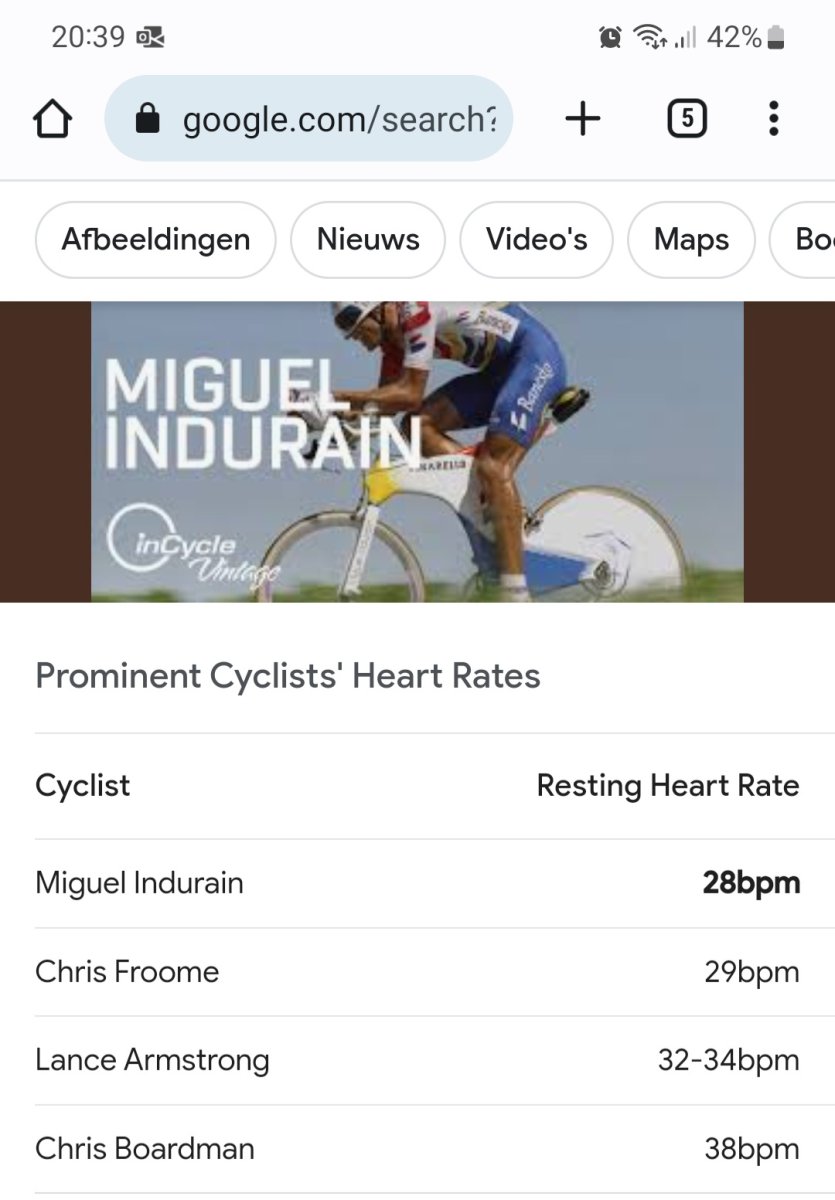Tap the lock icon in address bar
This screenshot has width=835, height=1200.
pos(147,120)
